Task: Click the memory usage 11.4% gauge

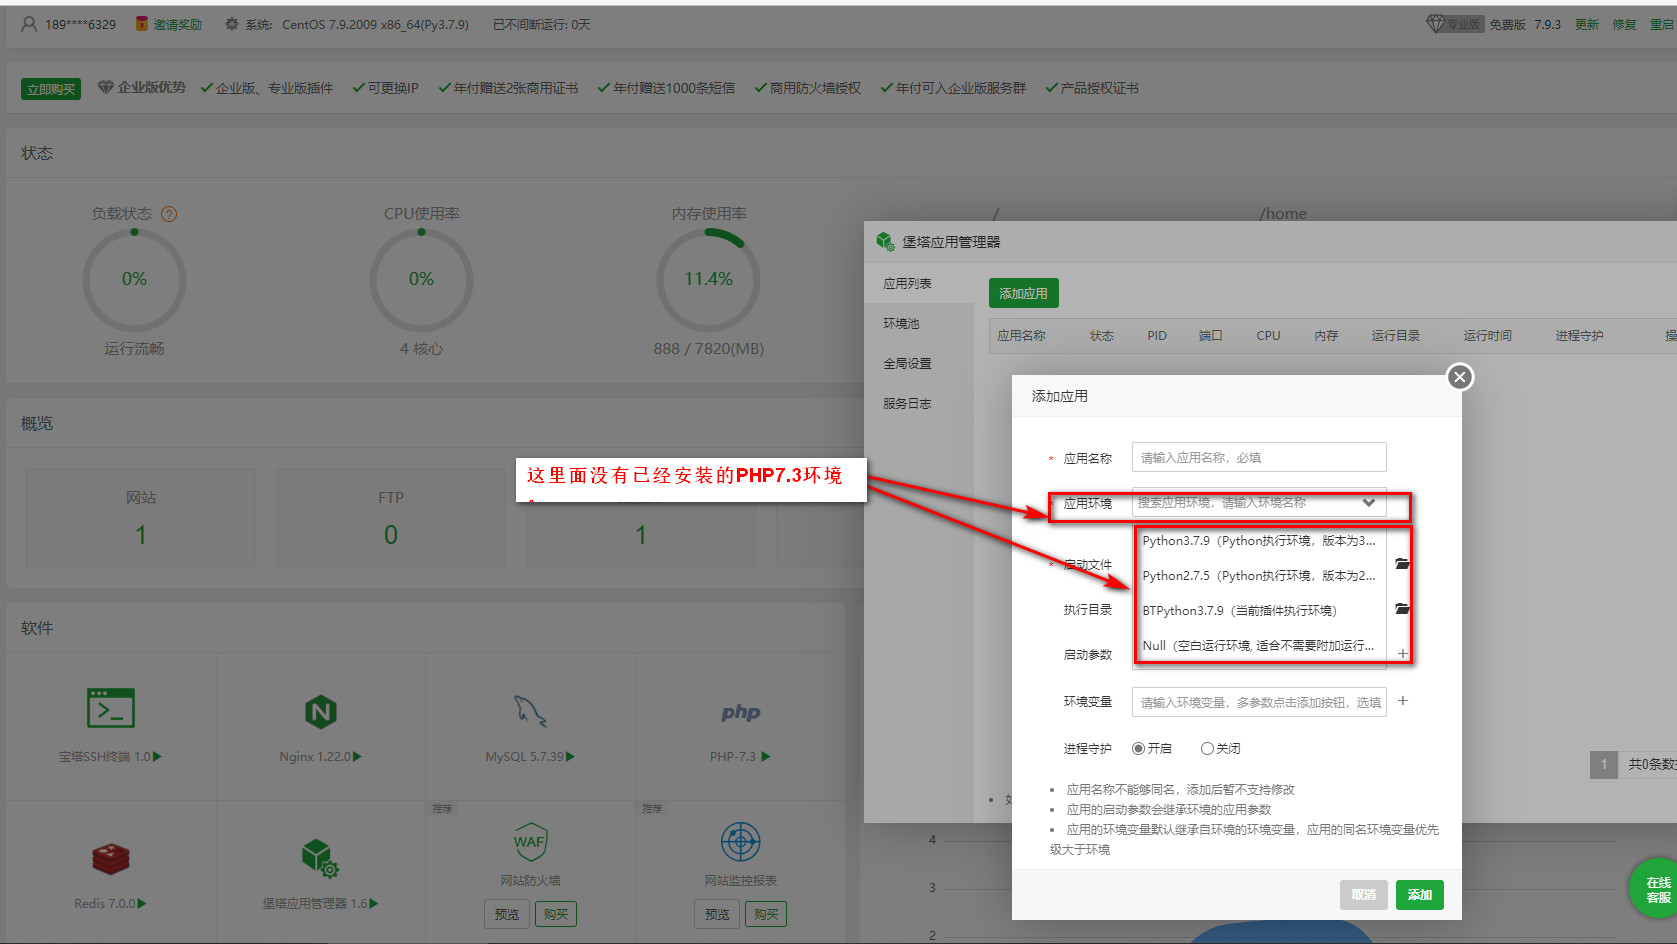Action: [x=708, y=279]
